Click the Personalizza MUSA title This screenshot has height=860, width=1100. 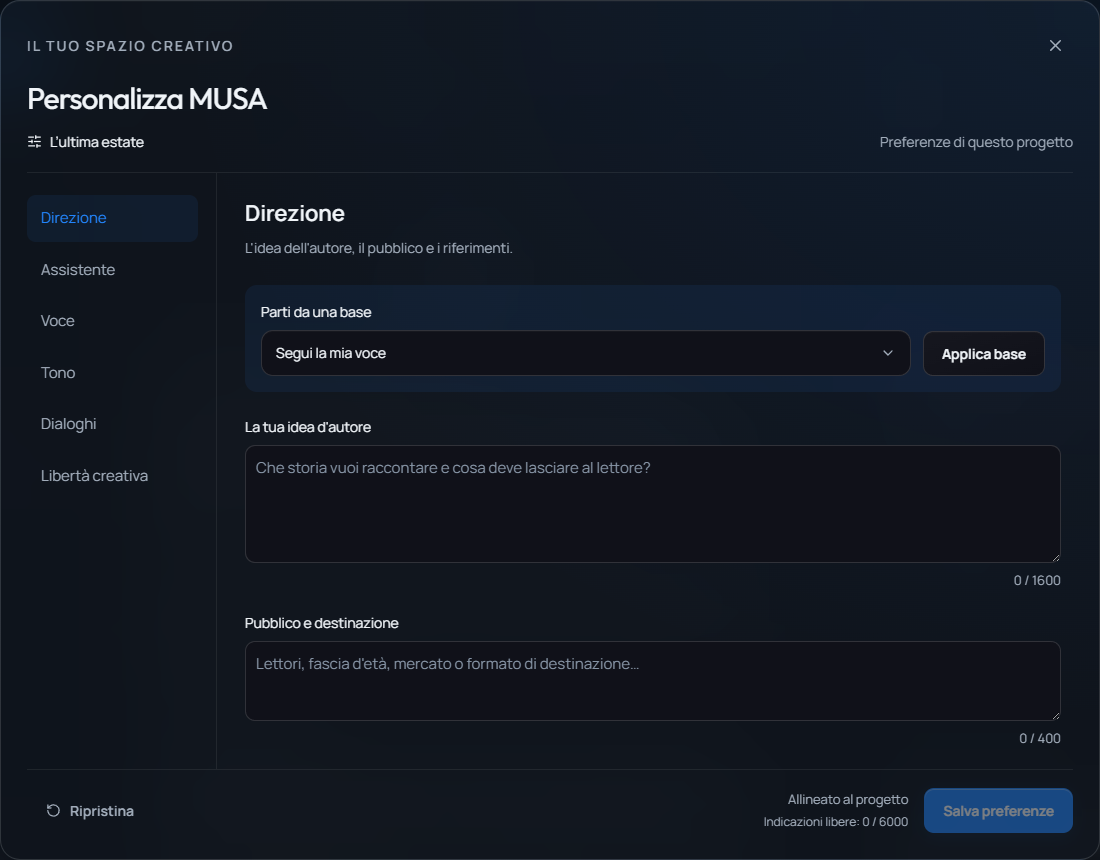click(147, 99)
